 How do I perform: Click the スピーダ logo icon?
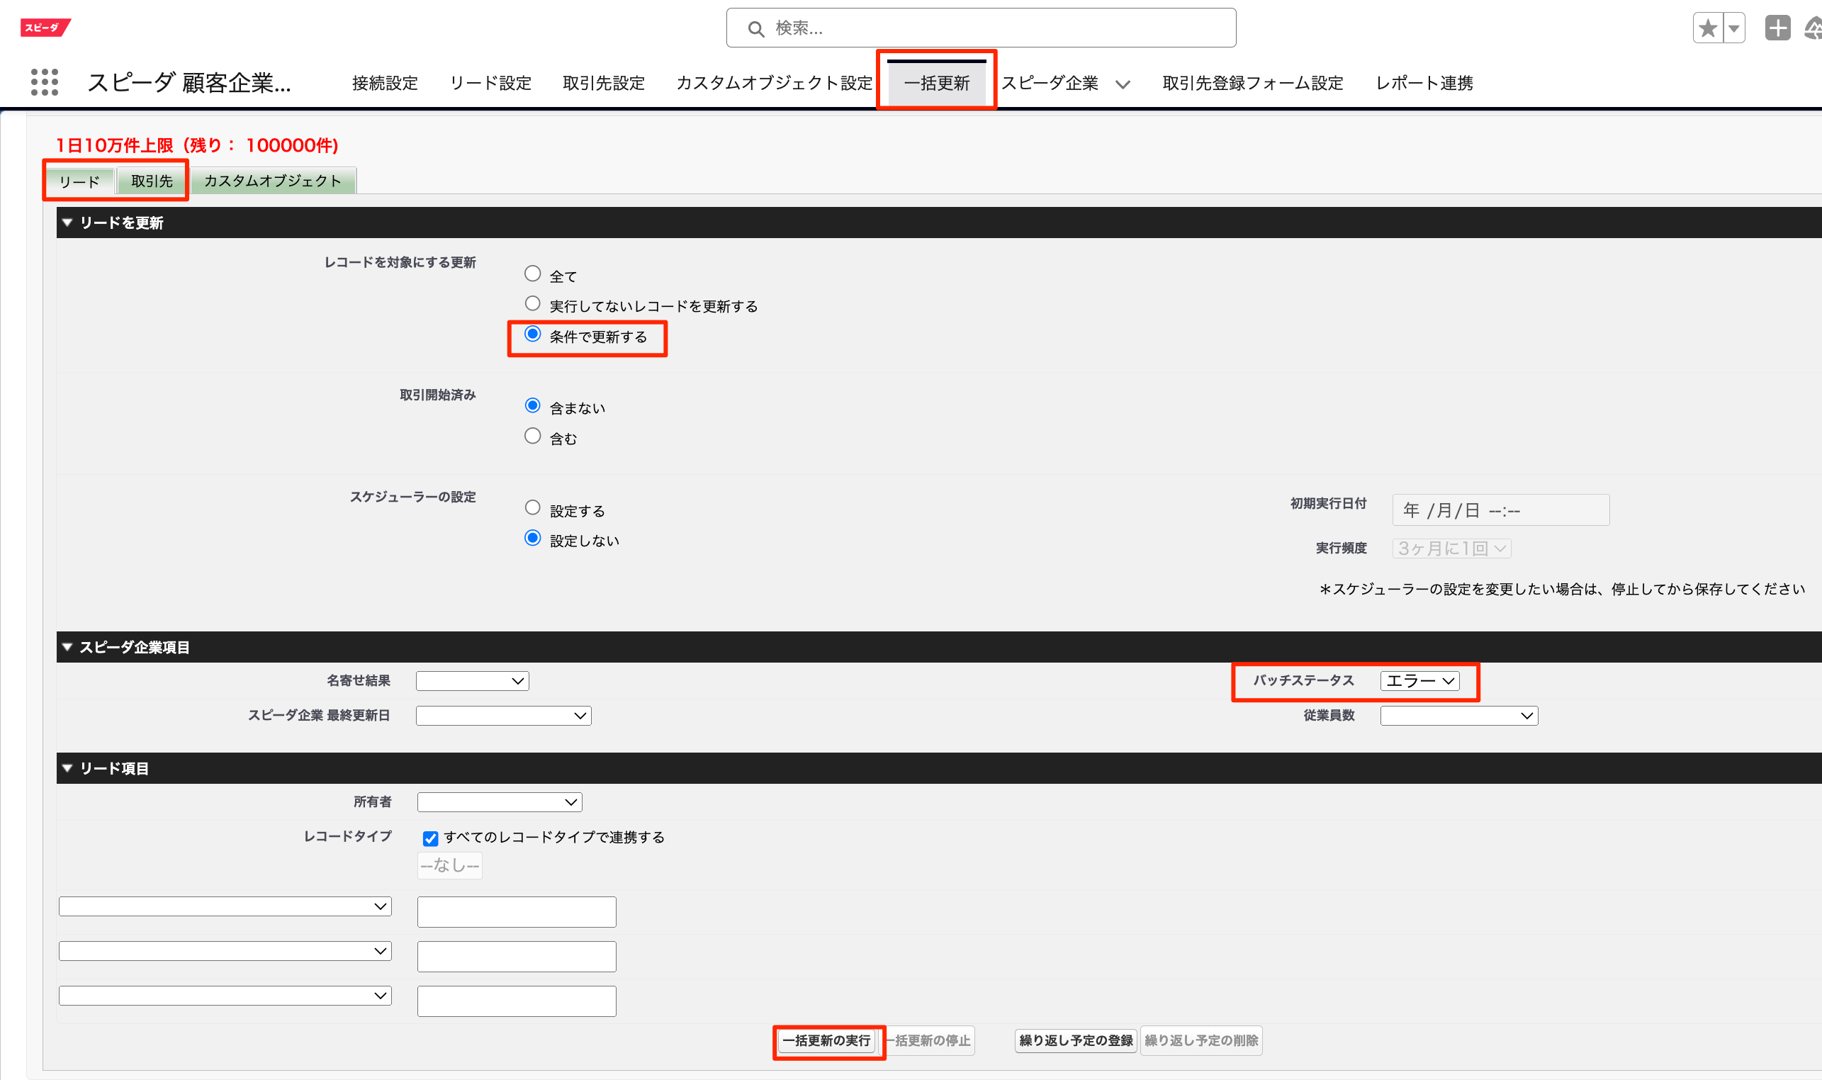pos(44,27)
